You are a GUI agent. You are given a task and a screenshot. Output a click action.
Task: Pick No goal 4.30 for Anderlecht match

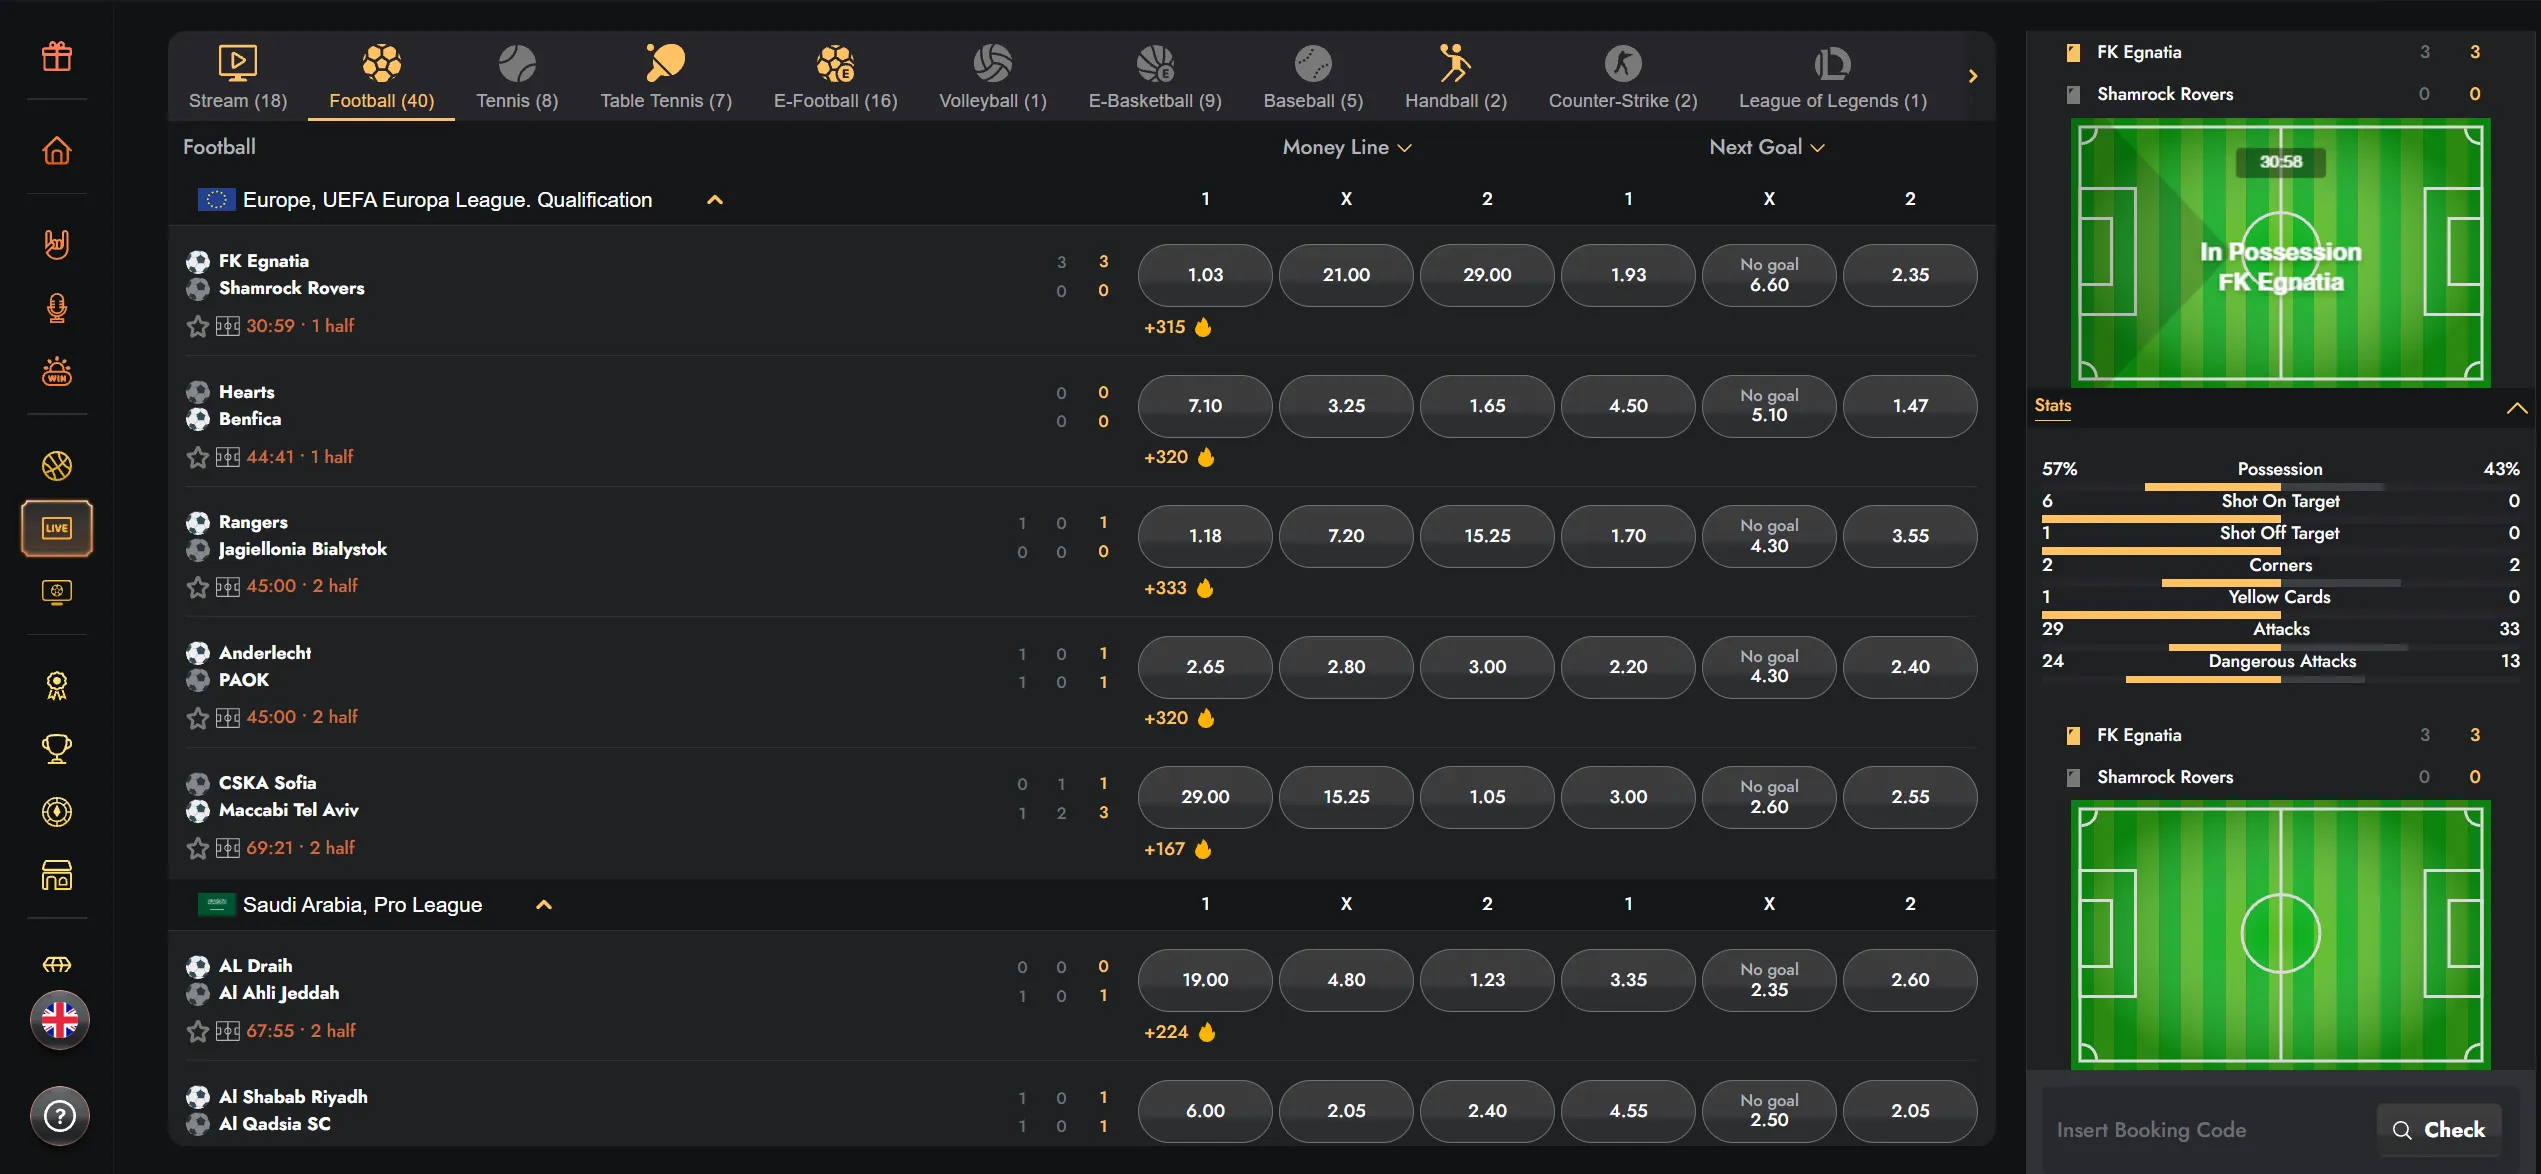click(1769, 667)
